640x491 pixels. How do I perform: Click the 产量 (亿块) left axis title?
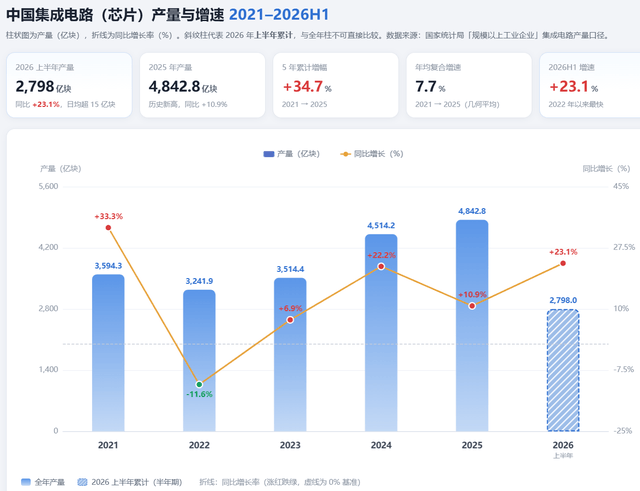(x=60, y=169)
